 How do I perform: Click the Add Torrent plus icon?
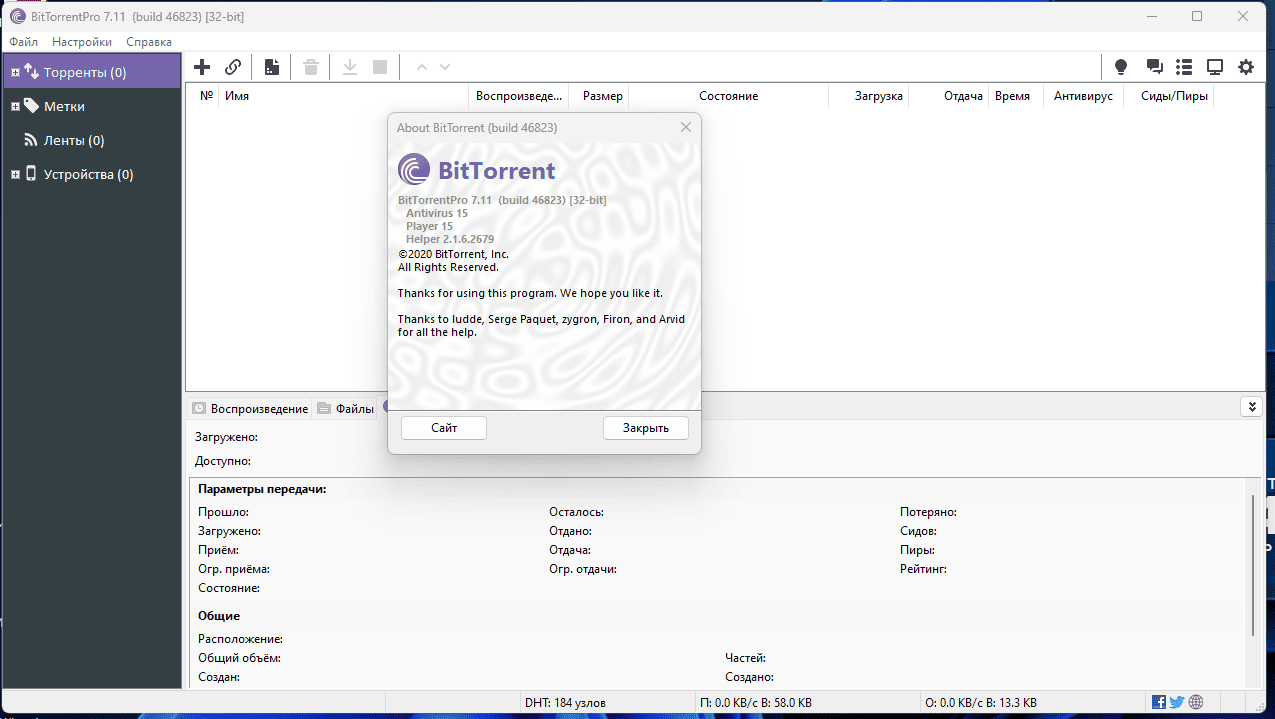click(x=202, y=67)
